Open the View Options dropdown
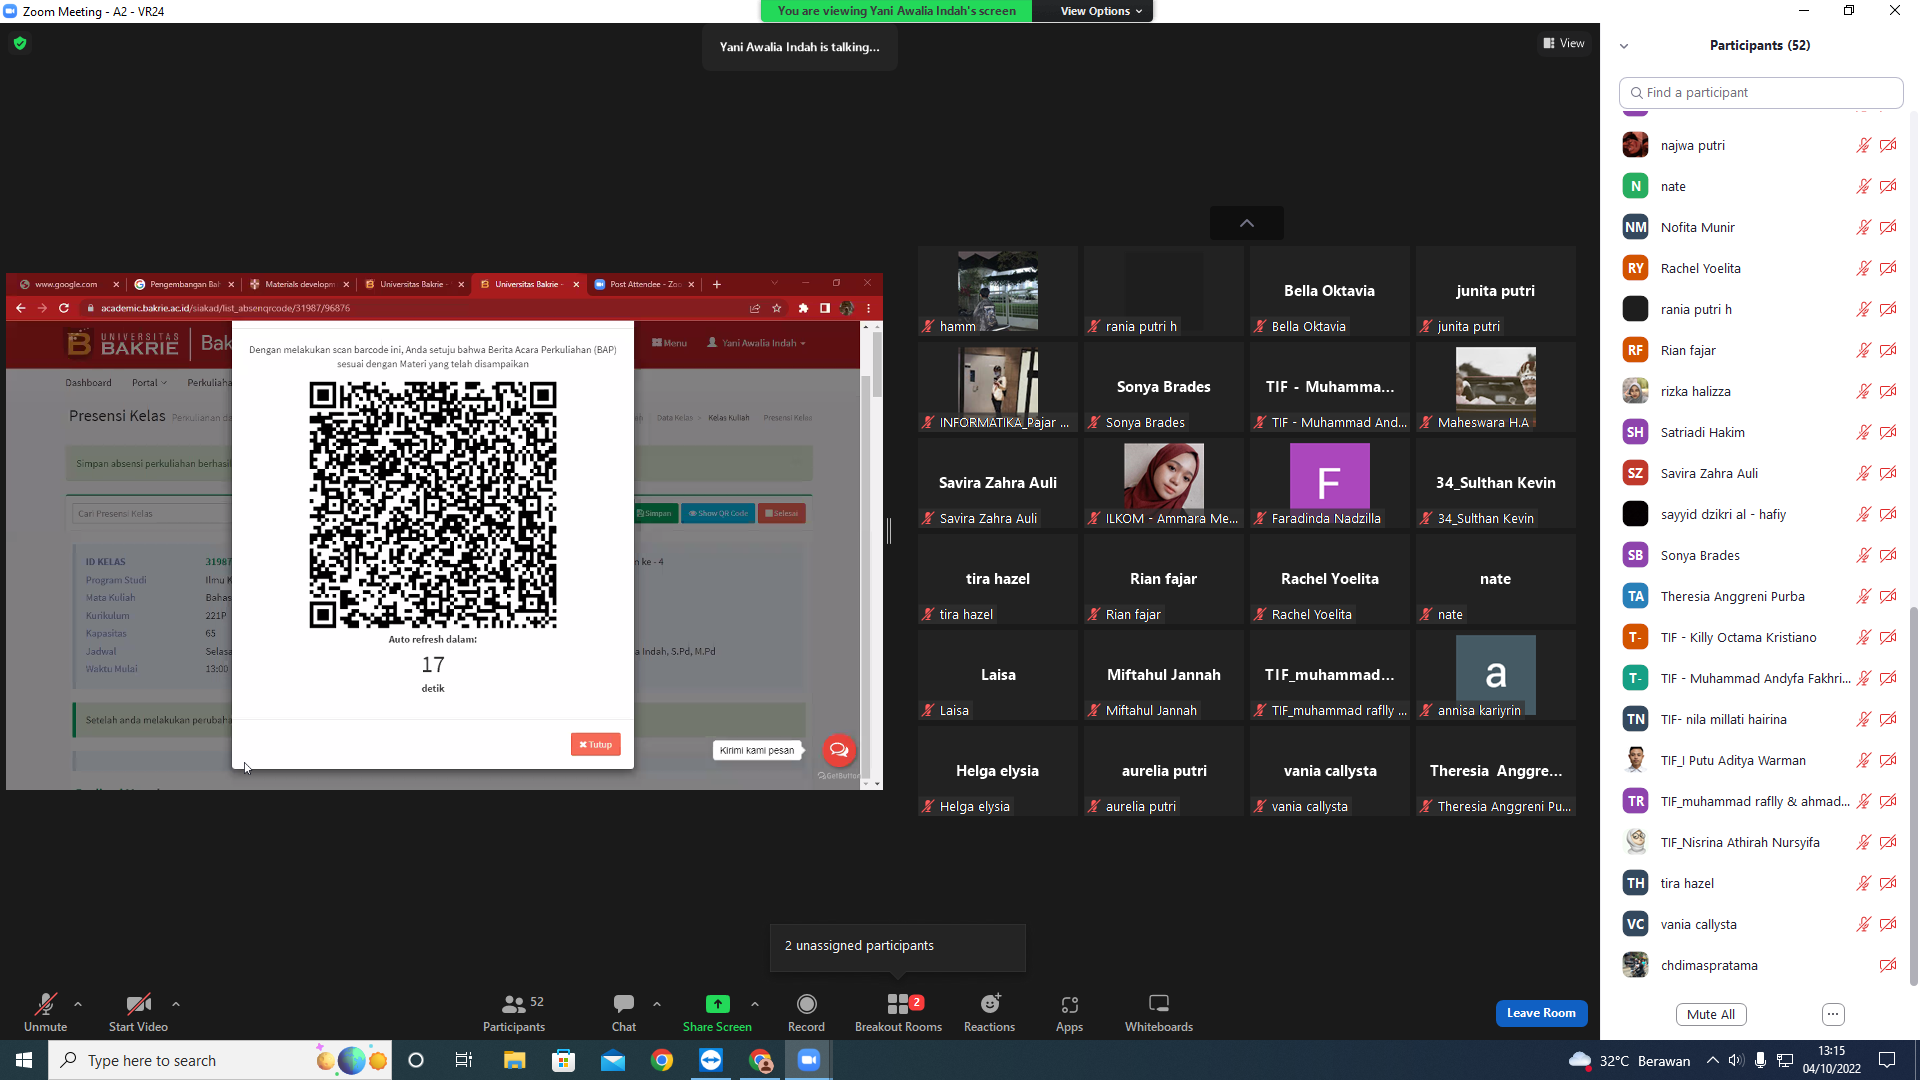This screenshot has width=1920, height=1080. coord(1100,11)
